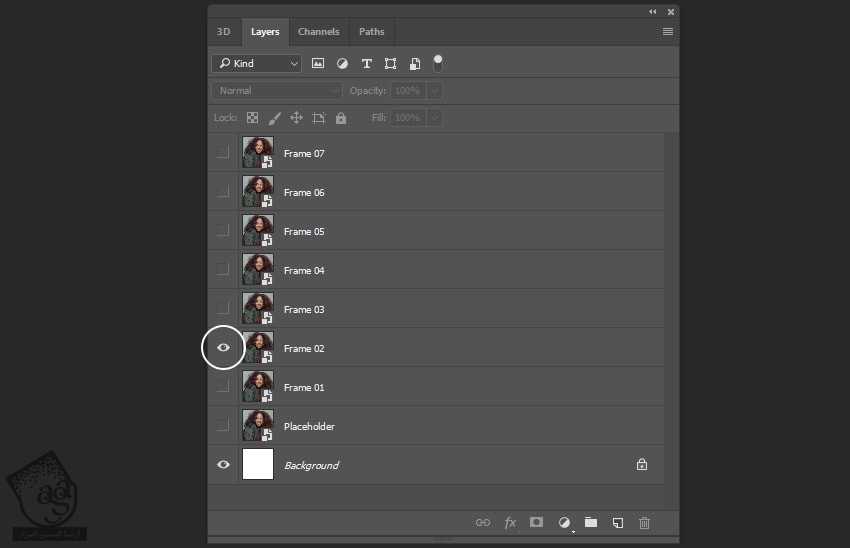The width and height of the screenshot is (850, 548).
Task: Filter layers by pixel layer icon
Action: click(318, 63)
